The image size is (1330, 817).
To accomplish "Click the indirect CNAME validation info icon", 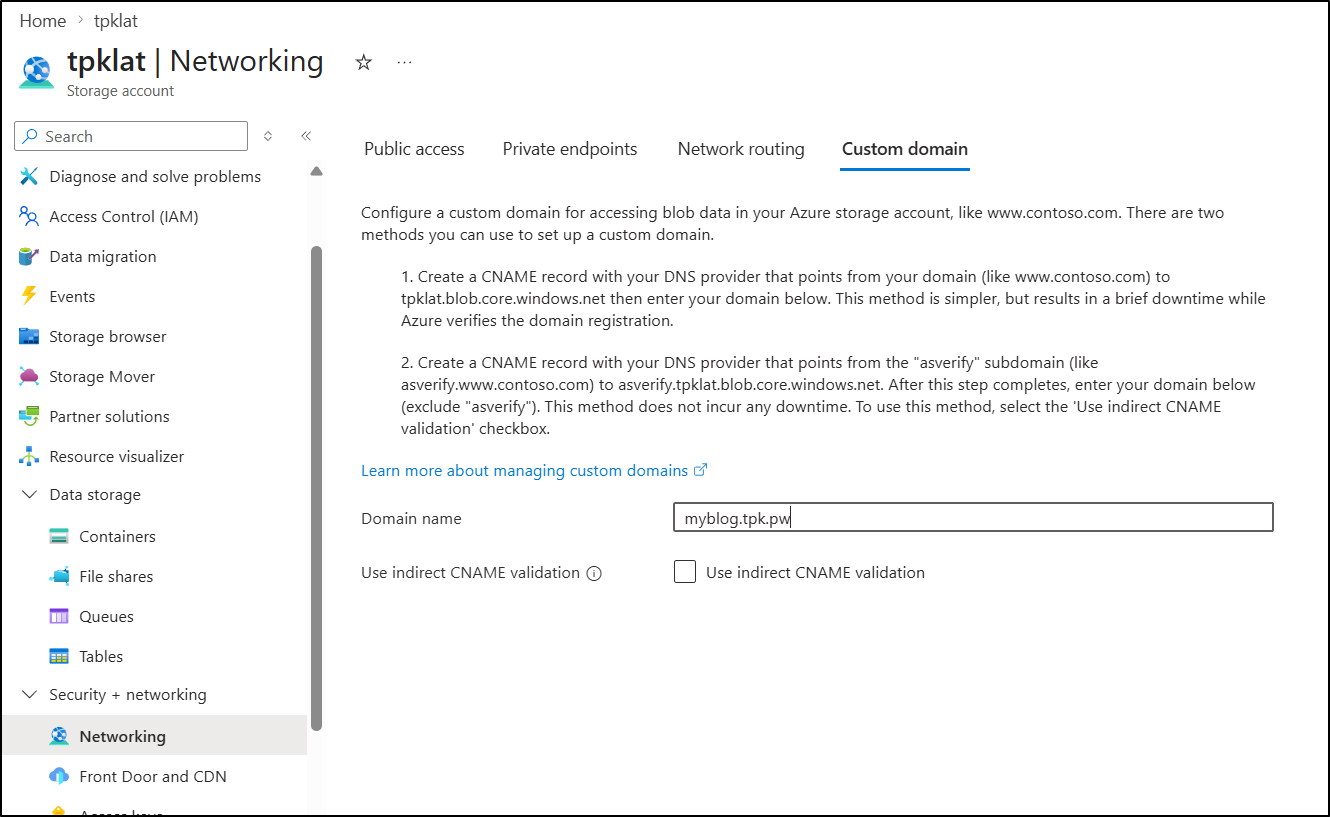I will [x=594, y=573].
